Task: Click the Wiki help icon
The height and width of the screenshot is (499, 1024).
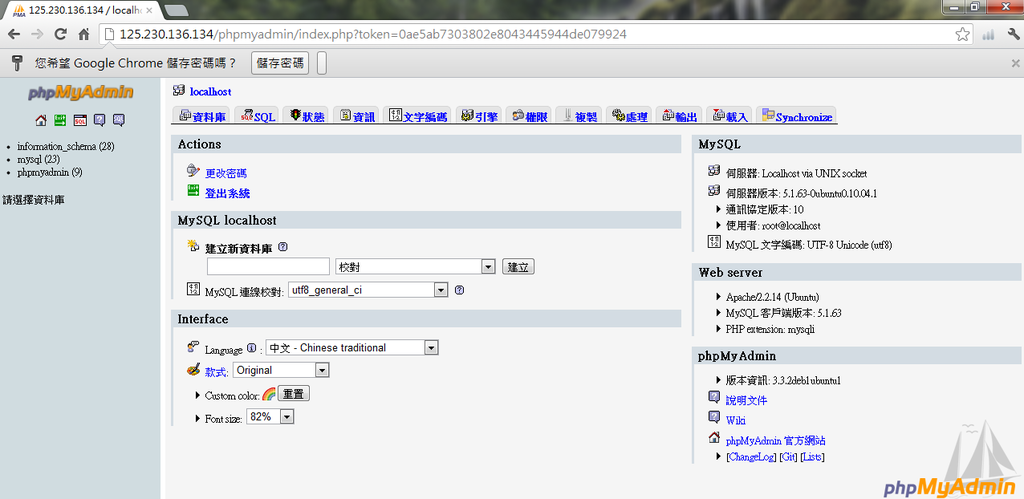Action: click(x=714, y=417)
